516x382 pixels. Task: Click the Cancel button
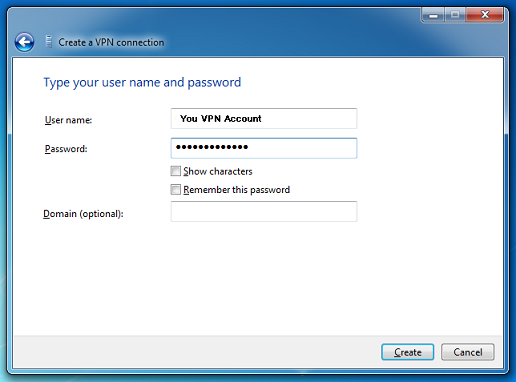[x=468, y=352]
